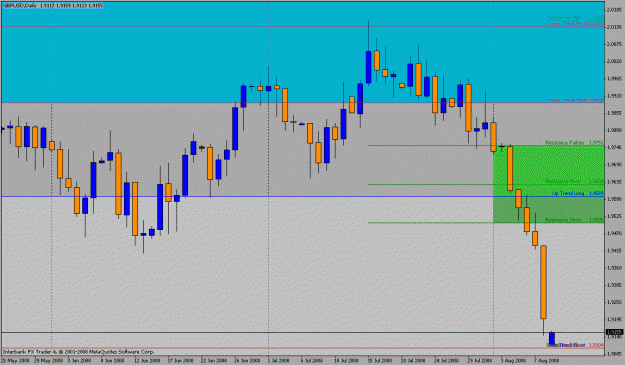This screenshot has height=365, width=625.
Task: Click the 3 Aug 2008 date label
Action: tap(514, 361)
